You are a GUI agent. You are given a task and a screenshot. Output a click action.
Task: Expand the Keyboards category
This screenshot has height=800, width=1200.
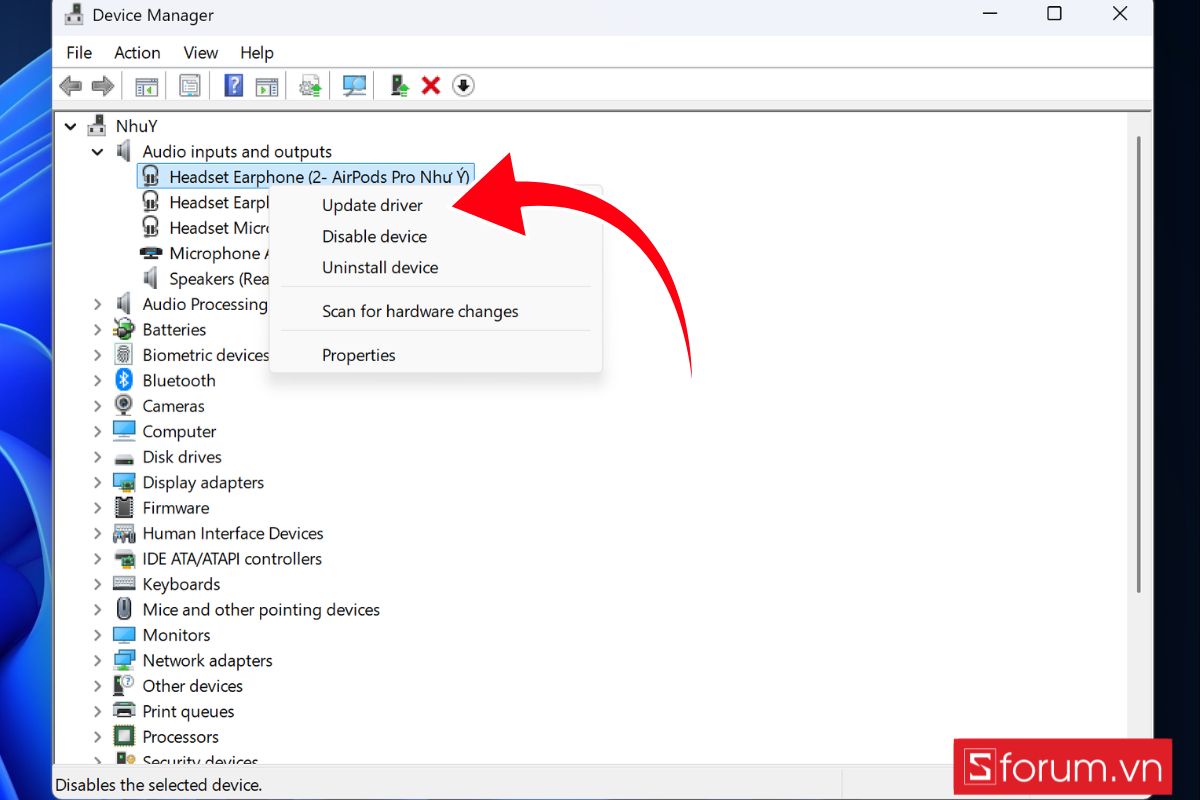[x=97, y=584]
